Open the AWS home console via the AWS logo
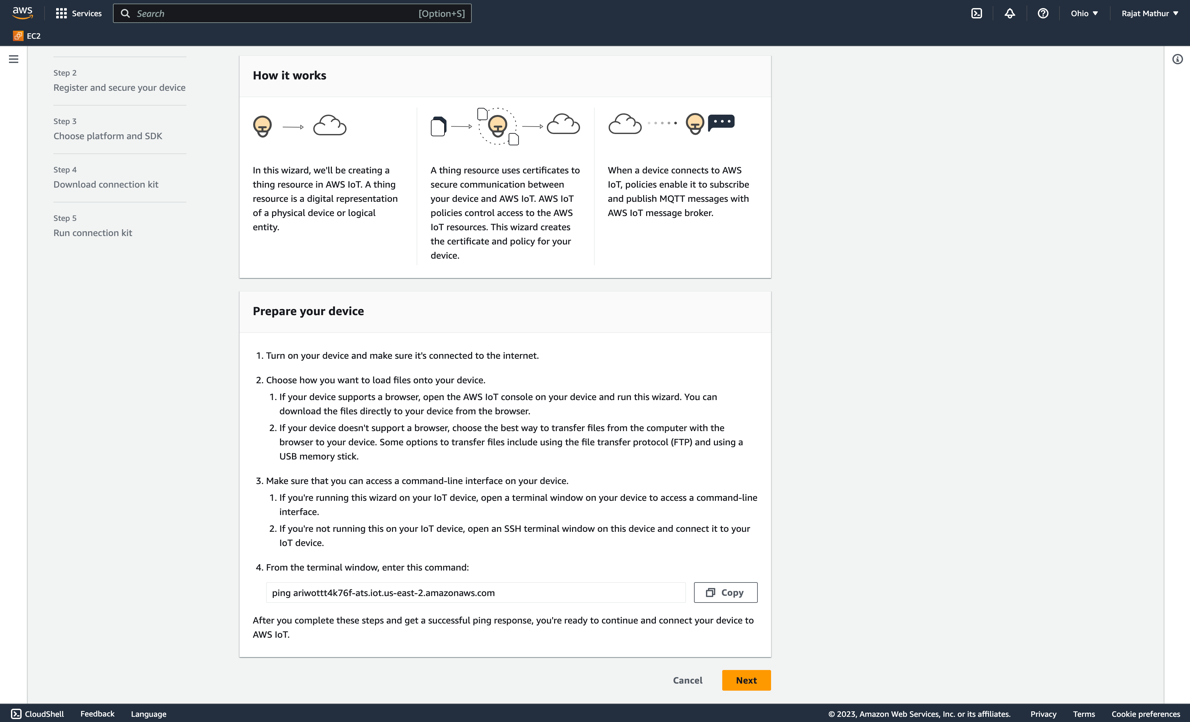This screenshot has width=1190, height=722. click(x=21, y=13)
